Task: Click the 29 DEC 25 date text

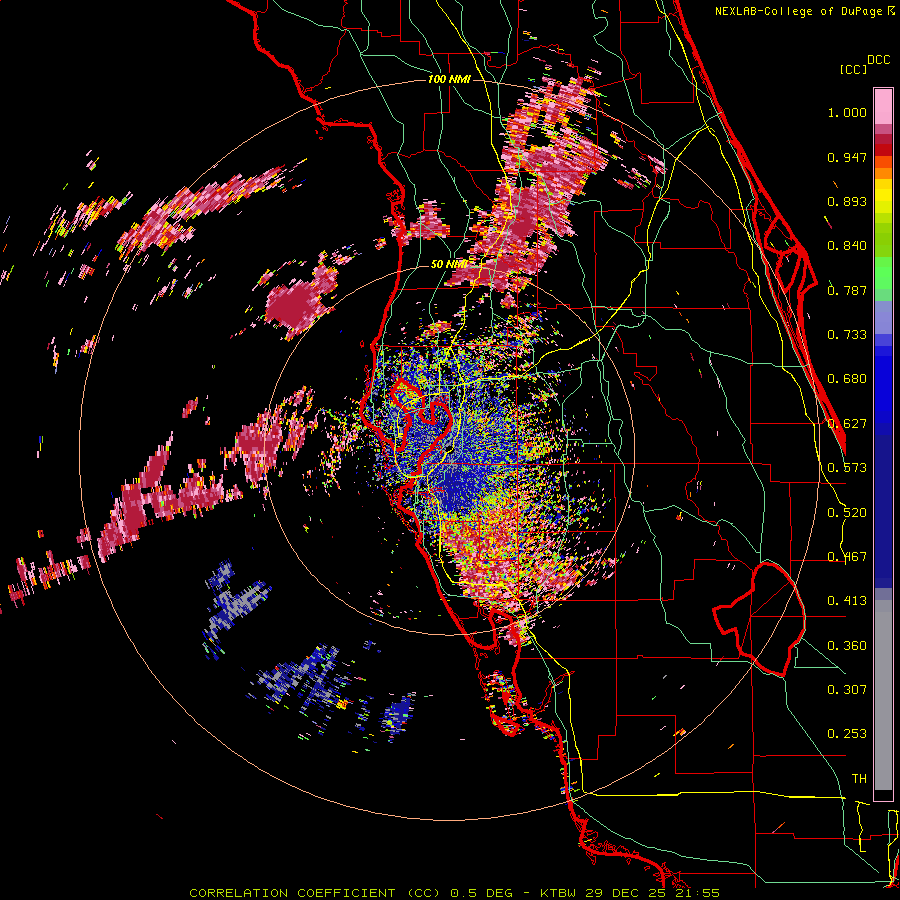Action: pyautogui.click(x=624, y=893)
